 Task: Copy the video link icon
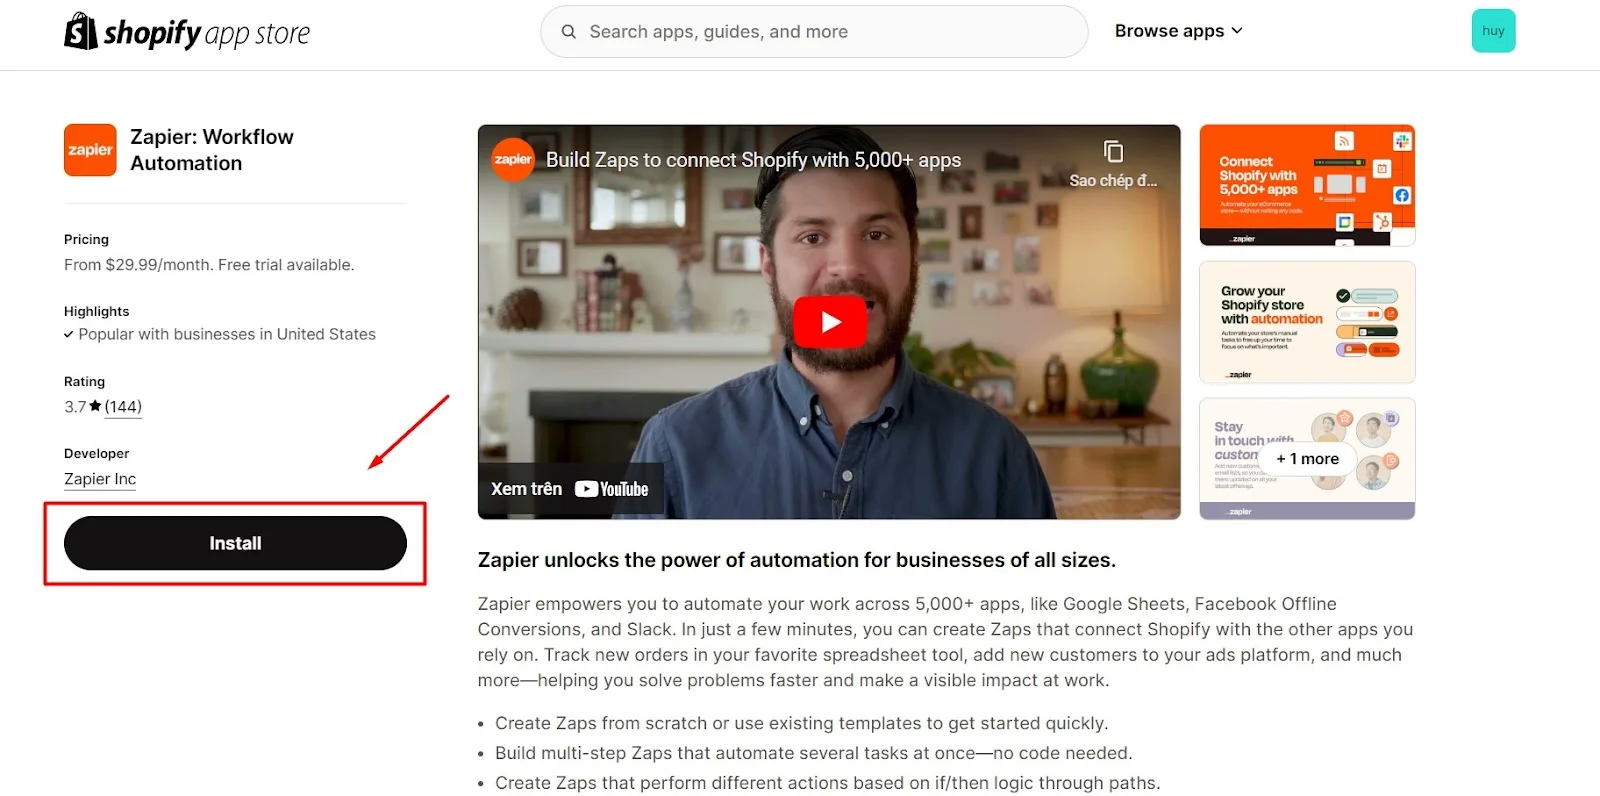(x=1113, y=152)
